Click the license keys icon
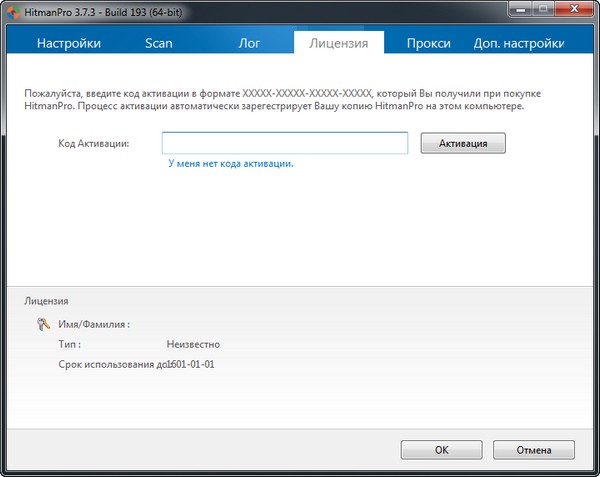Viewport: 600px width, 477px height. point(43,324)
